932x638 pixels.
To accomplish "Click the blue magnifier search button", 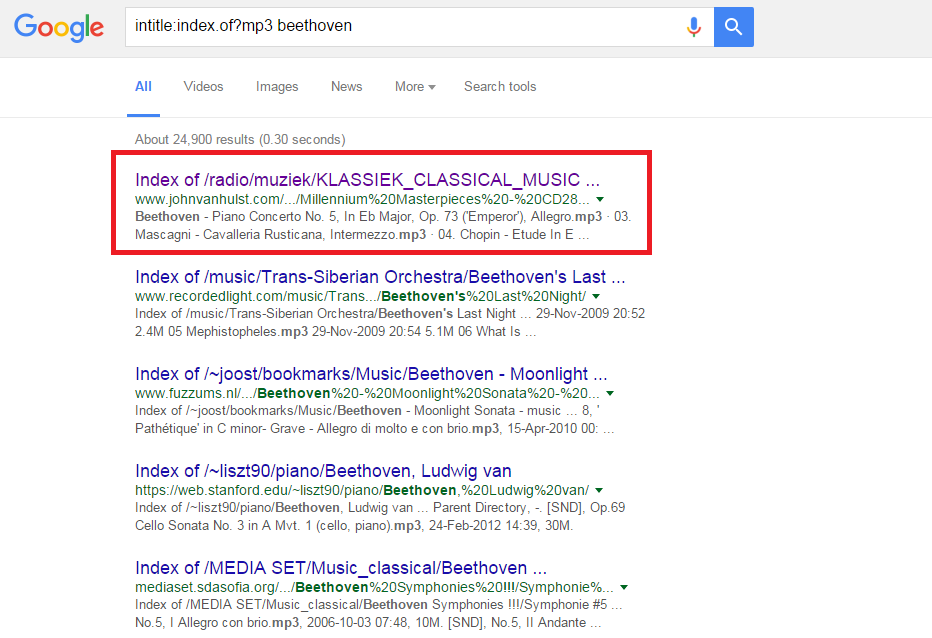I will pyautogui.click(x=733, y=27).
